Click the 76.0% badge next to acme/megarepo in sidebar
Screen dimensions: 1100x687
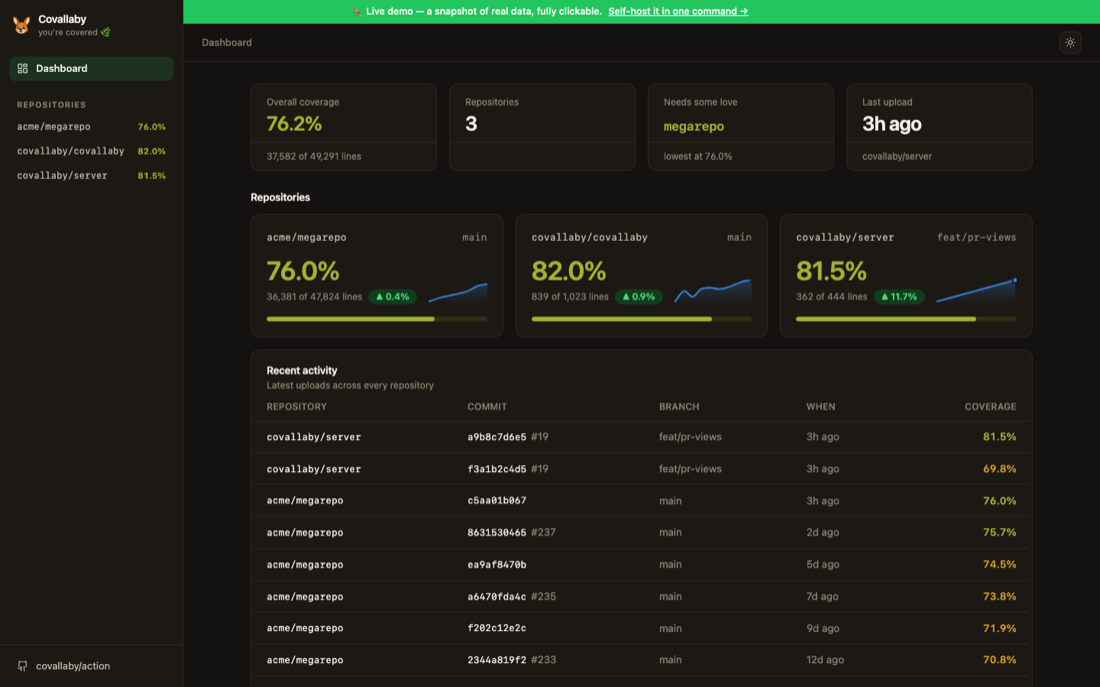152,127
